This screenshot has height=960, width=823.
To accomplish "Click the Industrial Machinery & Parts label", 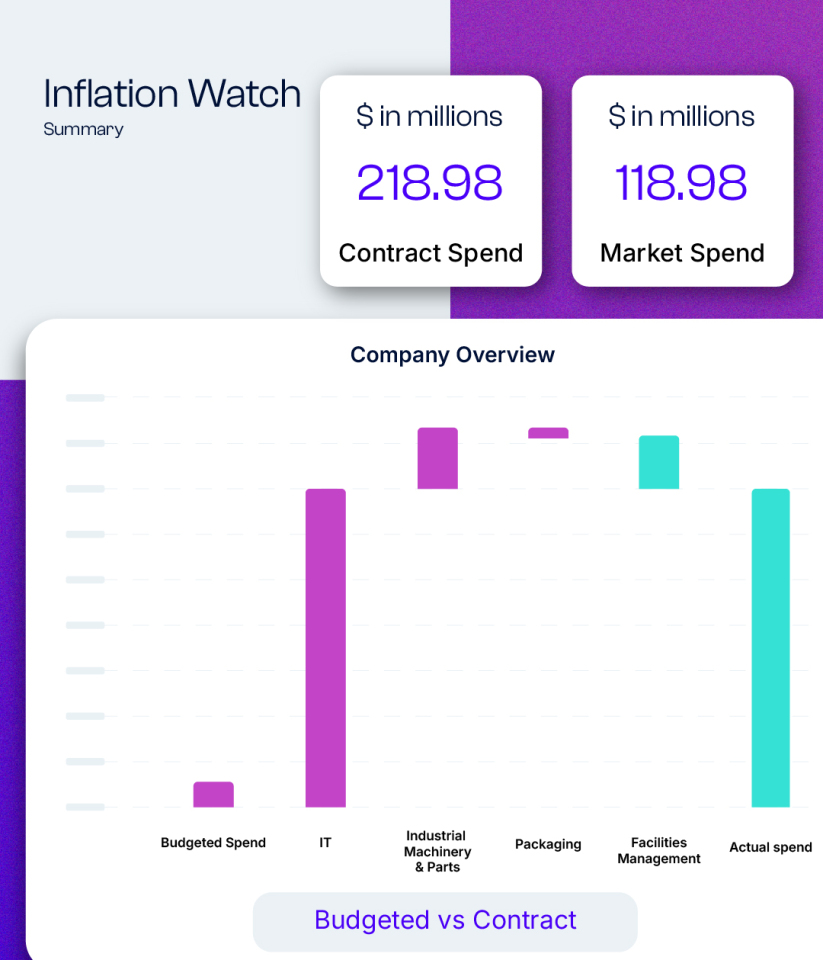I will click(x=437, y=851).
